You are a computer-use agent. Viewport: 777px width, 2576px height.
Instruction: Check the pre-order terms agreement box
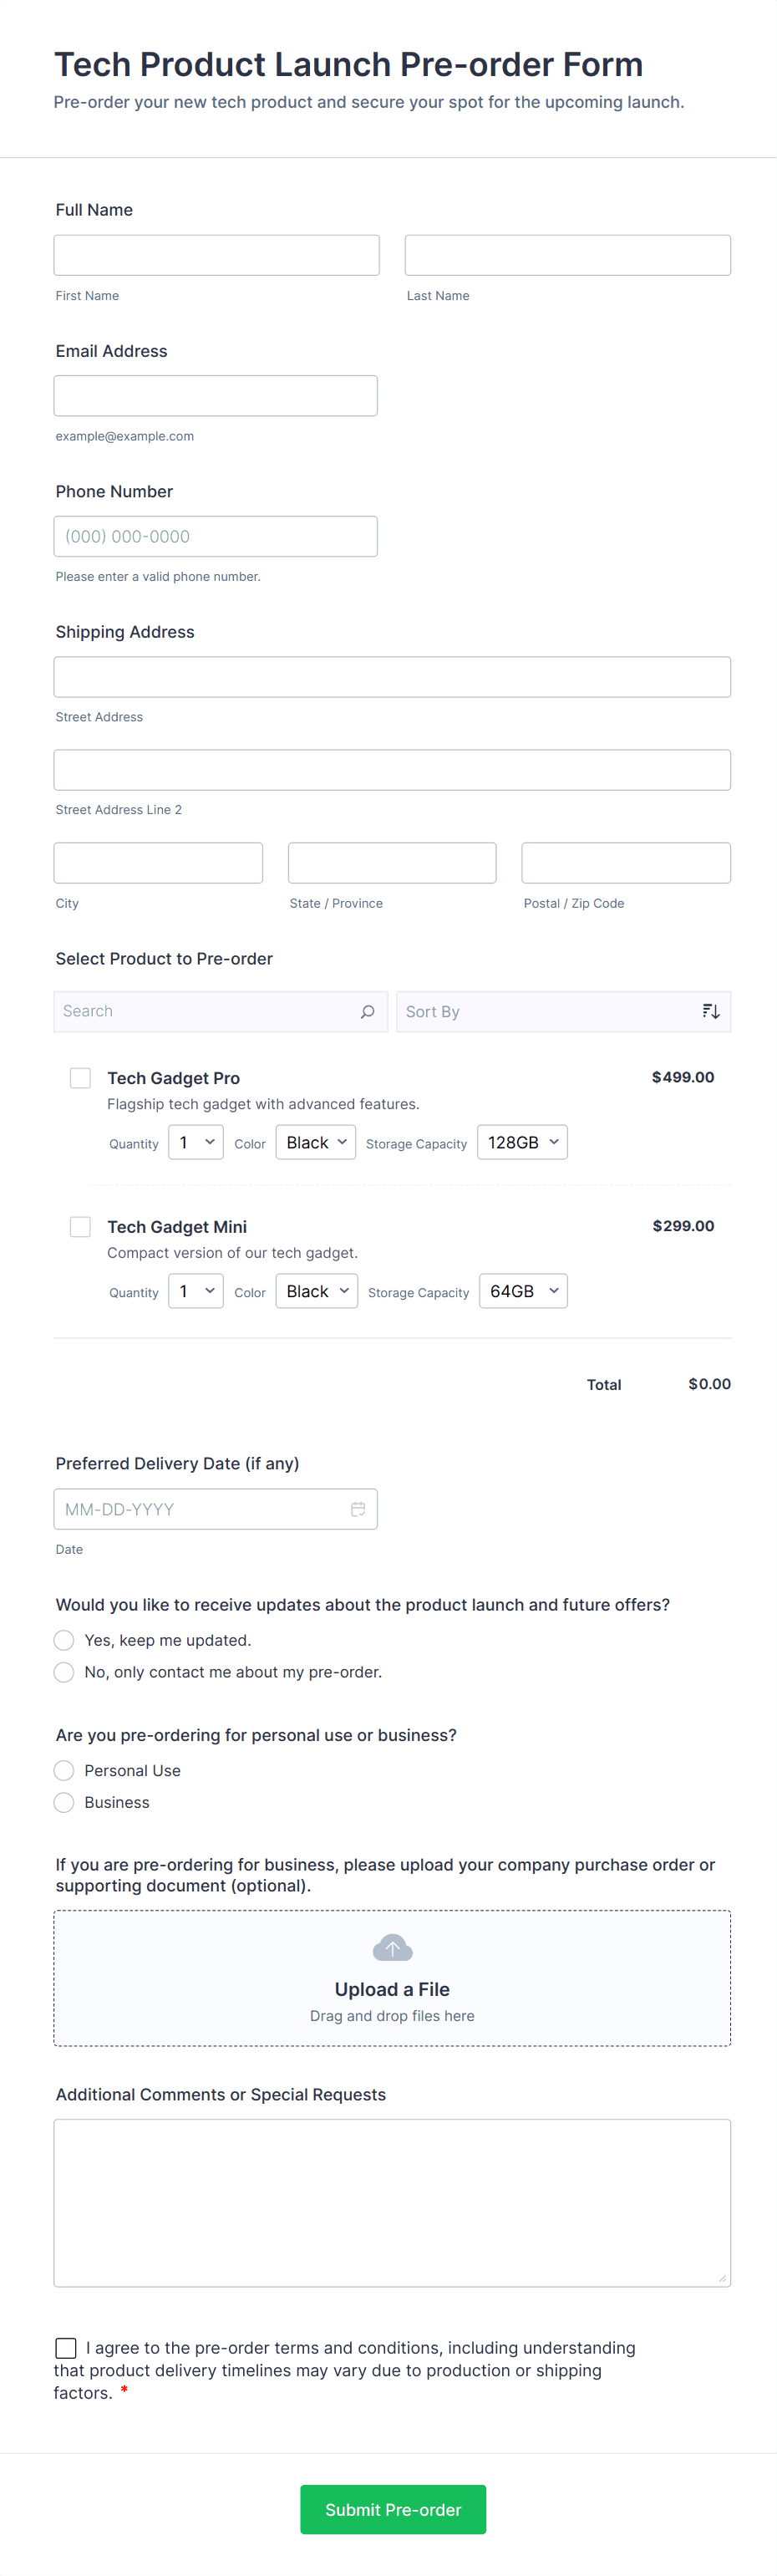[66, 2347]
